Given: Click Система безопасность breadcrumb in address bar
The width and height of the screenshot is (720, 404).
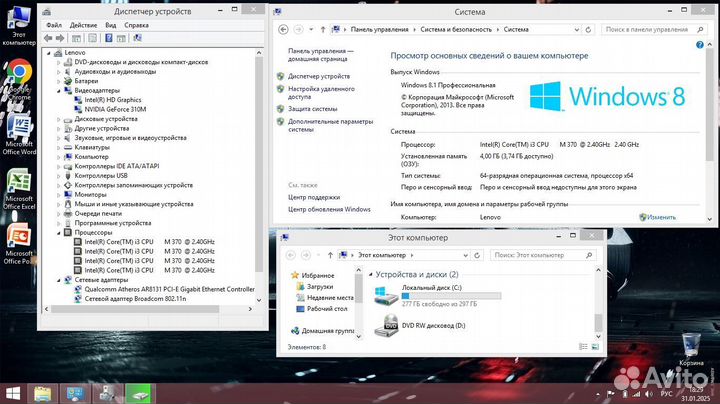Looking at the screenshot, I should pyautogui.click(x=456, y=29).
